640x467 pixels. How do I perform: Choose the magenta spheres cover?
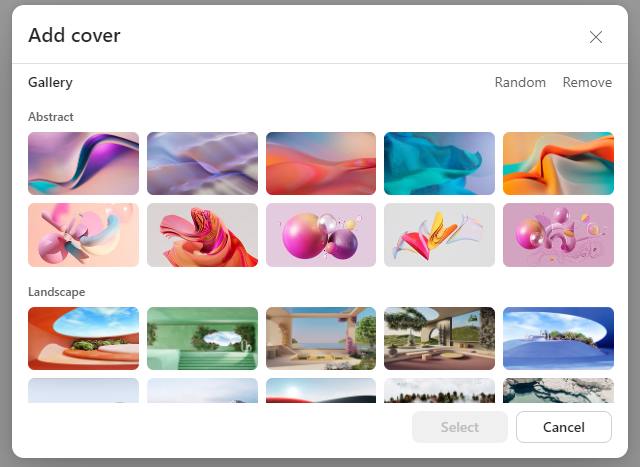click(x=321, y=235)
